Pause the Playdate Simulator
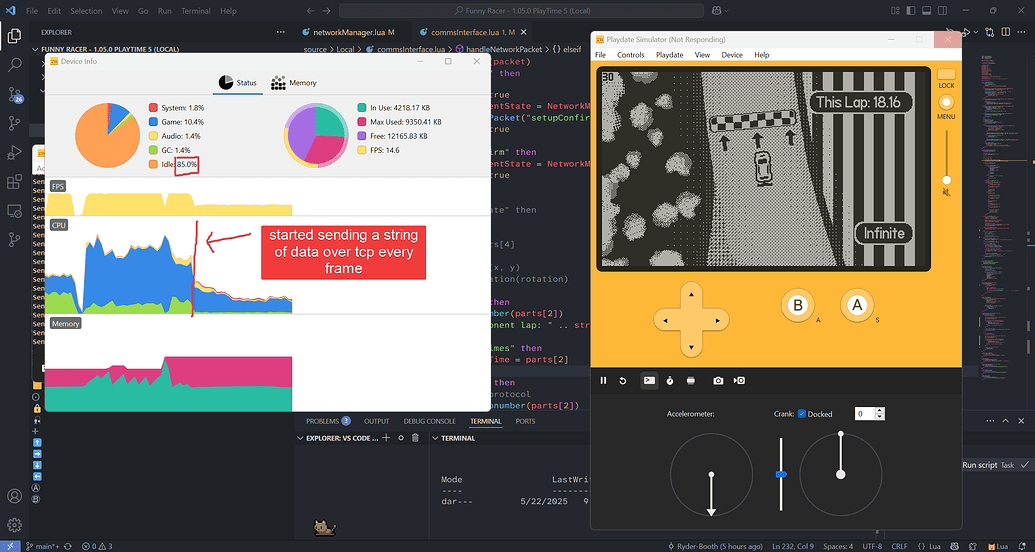The height and width of the screenshot is (552, 1035). (603, 380)
